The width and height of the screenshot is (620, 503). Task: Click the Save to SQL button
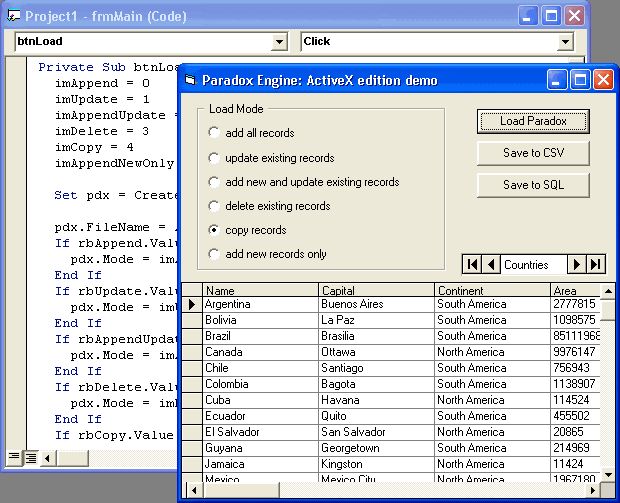click(532, 185)
